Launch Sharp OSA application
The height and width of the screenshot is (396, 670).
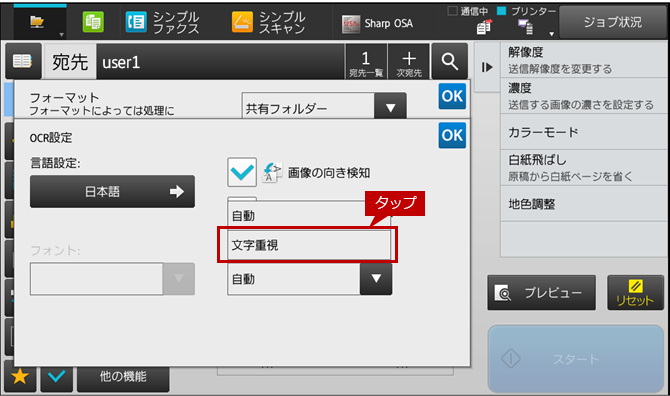377,23
